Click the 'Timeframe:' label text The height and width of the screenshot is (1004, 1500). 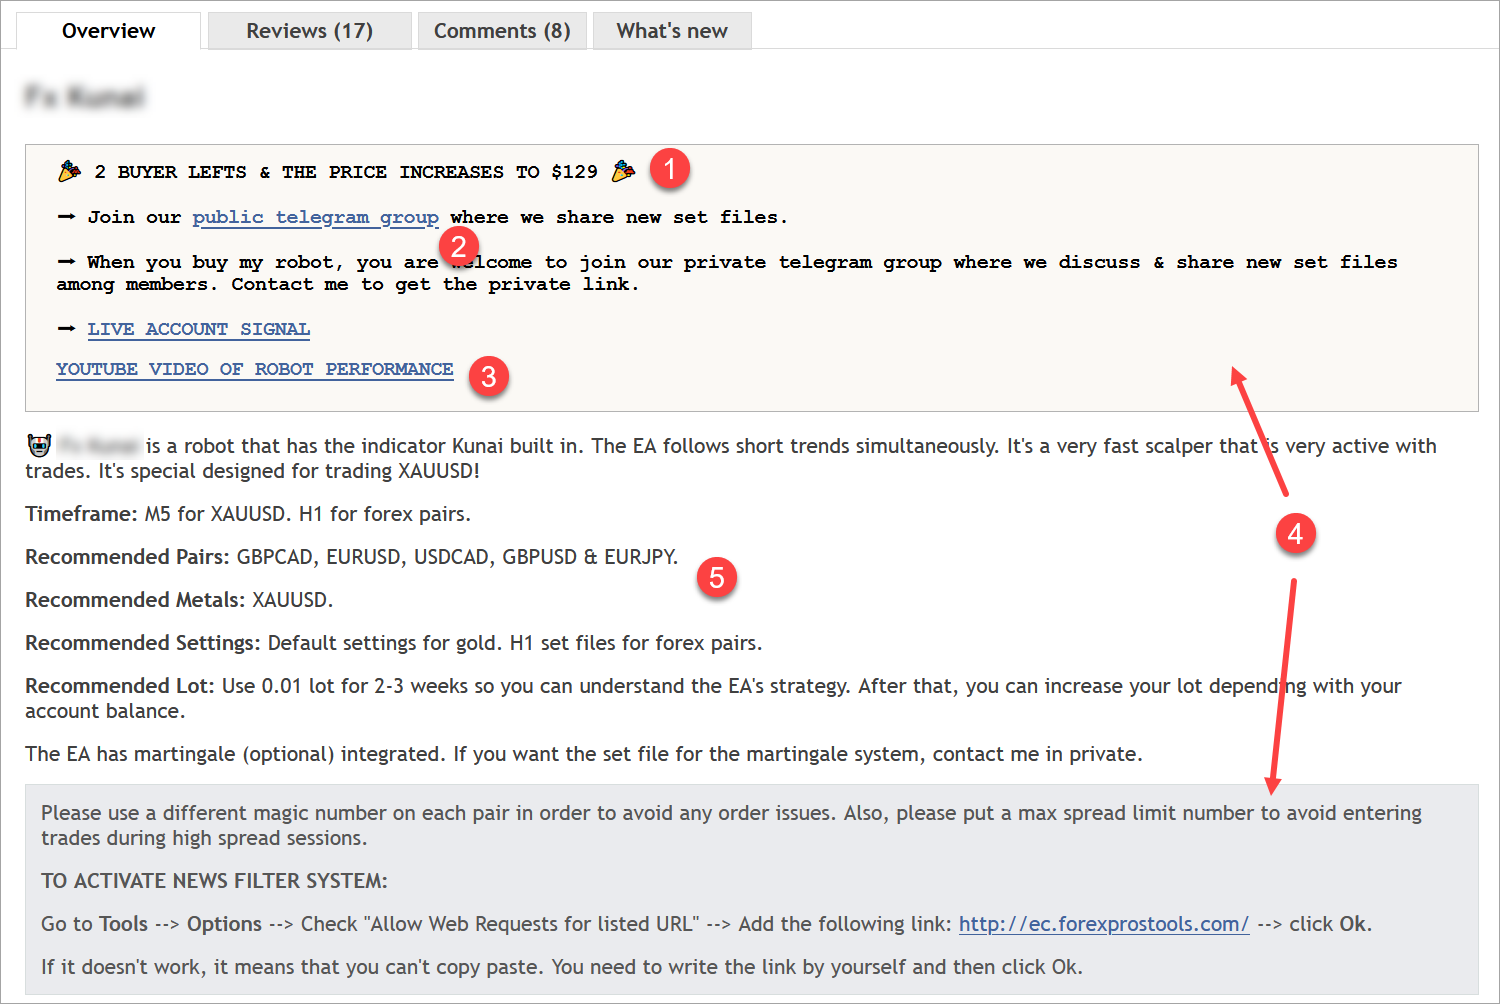coord(81,514)
